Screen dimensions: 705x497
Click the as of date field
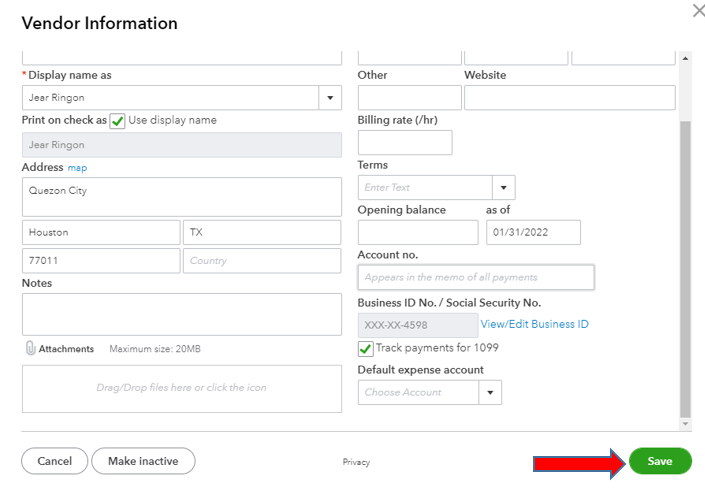click(533, 232)
